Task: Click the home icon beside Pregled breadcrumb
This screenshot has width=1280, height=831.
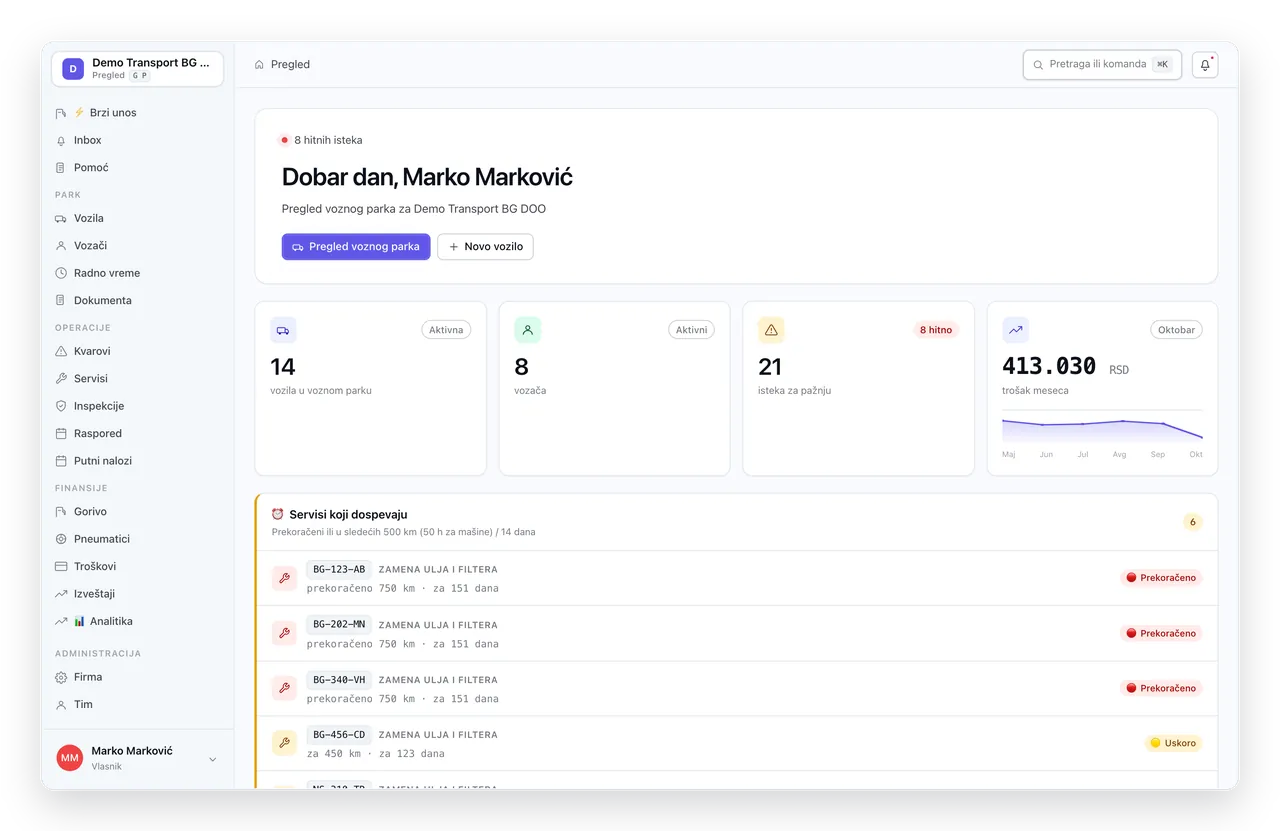Action: click(260, 64)
